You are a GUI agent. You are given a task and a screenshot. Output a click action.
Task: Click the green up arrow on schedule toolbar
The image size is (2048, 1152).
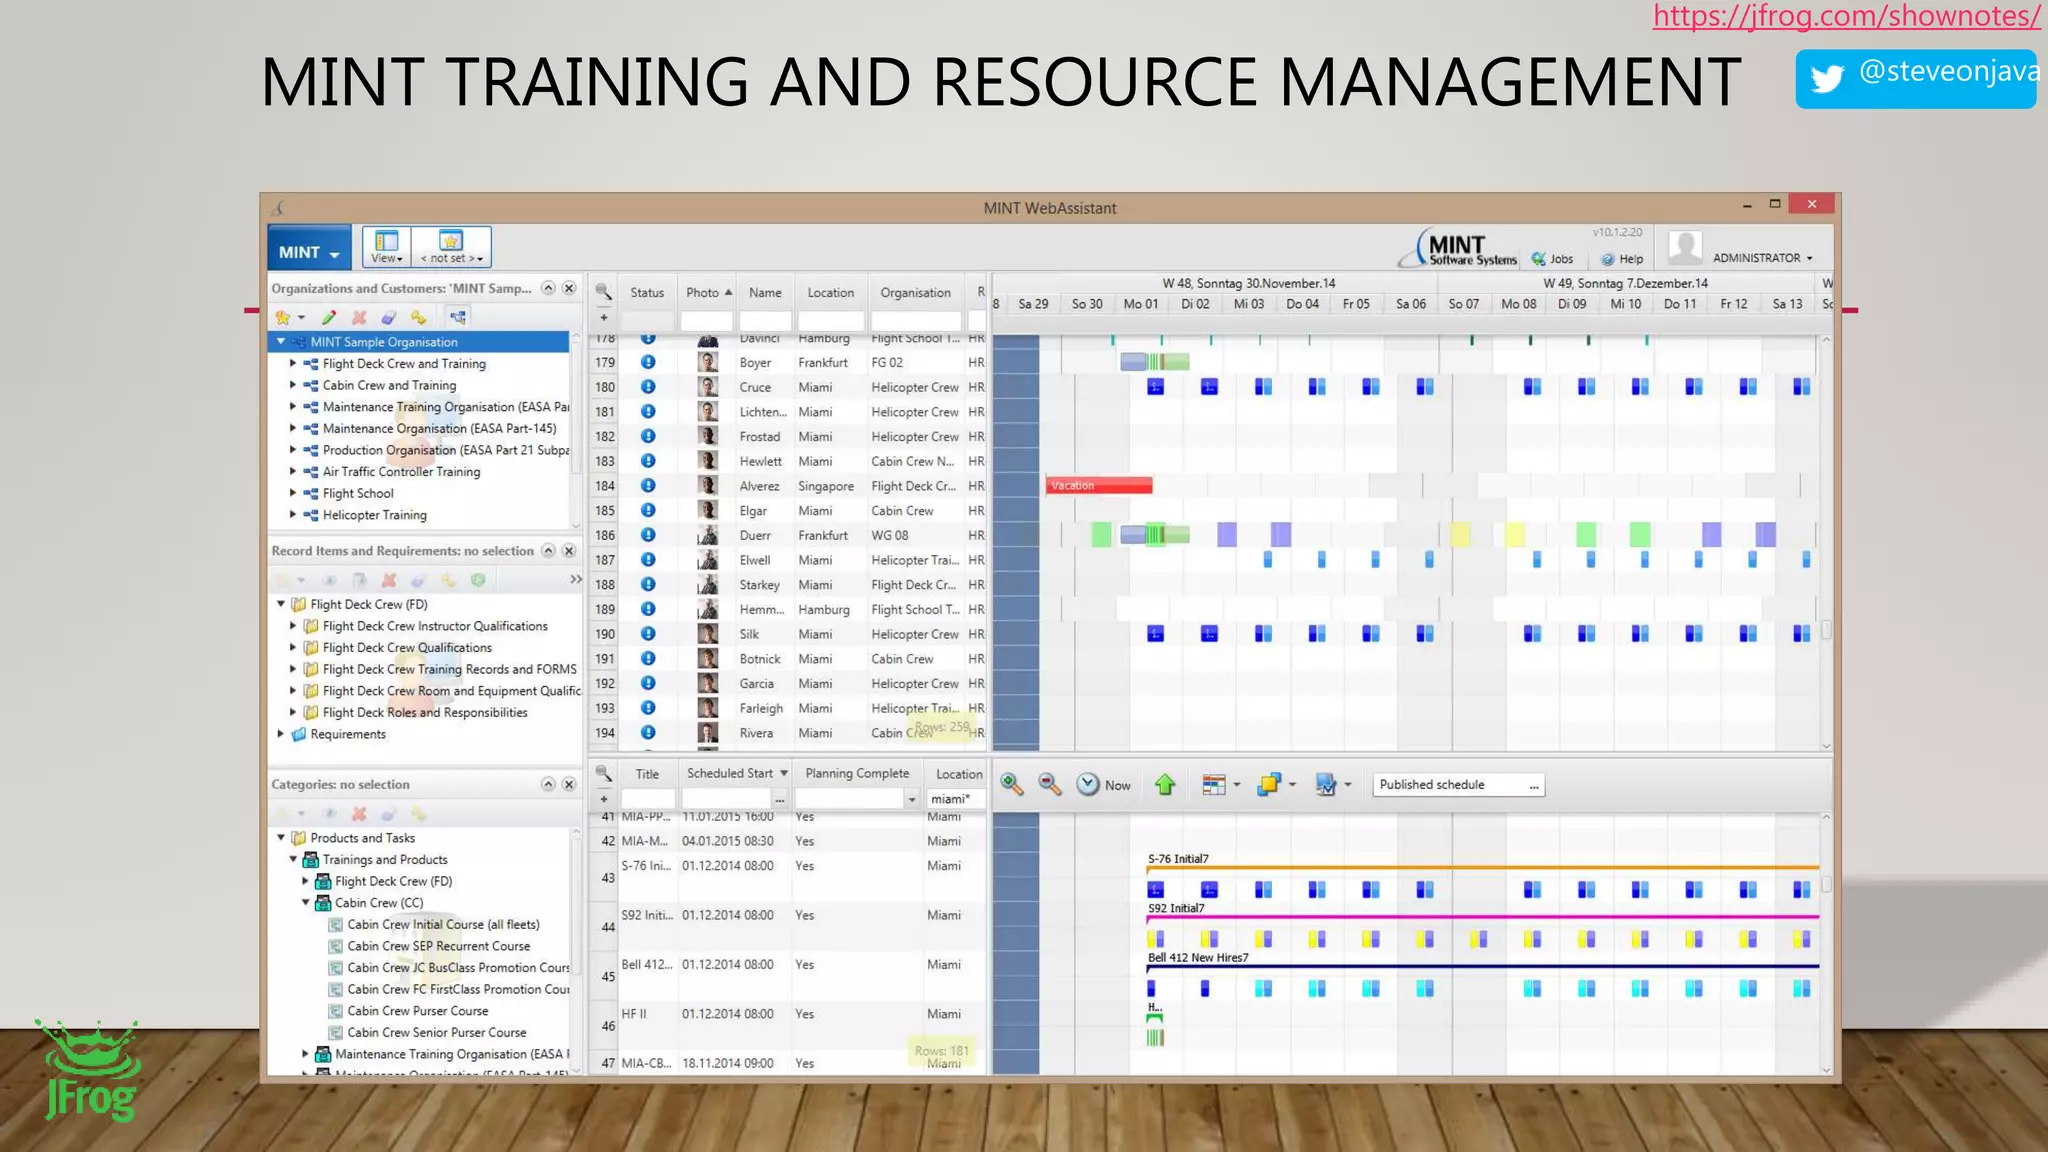(1165, 785)
